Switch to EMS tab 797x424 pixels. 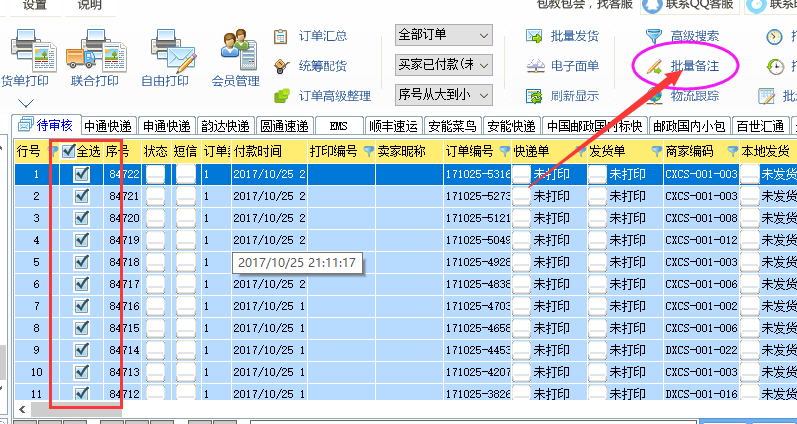[339, 126]
